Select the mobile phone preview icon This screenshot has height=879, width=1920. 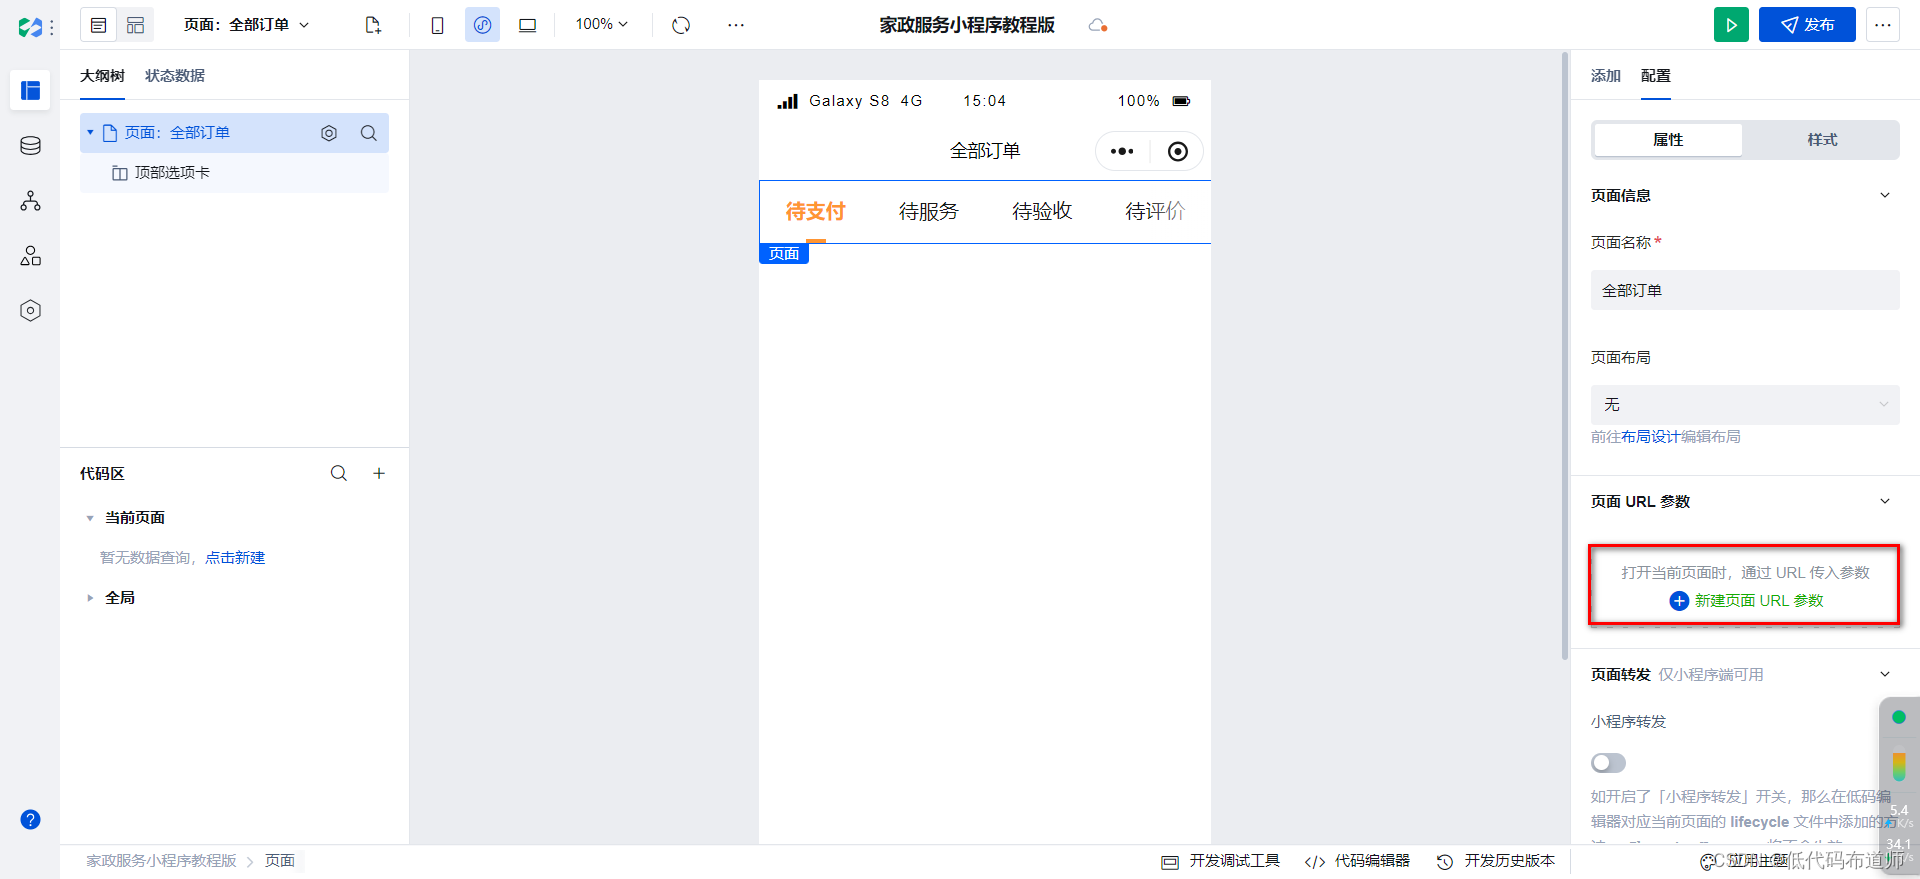pyautogui.click(x=437, y=25)
